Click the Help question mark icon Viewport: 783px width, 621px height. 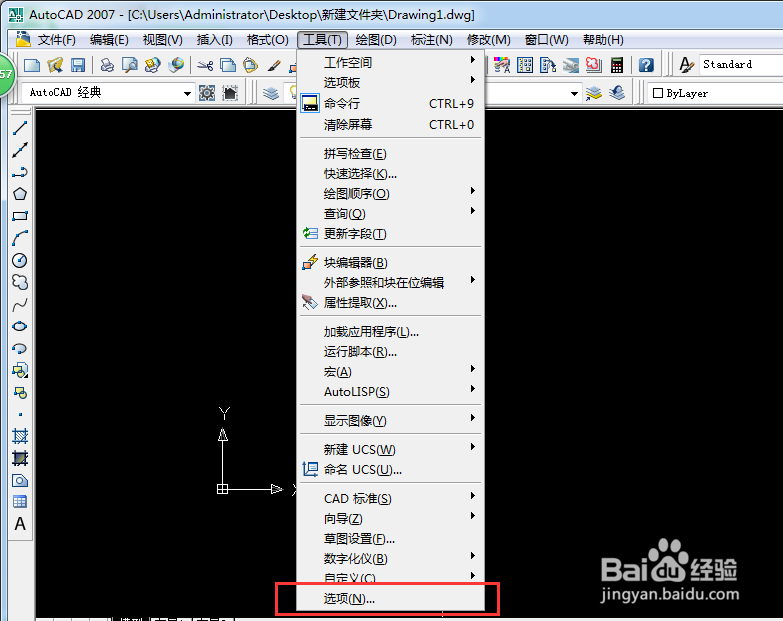[646, 65]
